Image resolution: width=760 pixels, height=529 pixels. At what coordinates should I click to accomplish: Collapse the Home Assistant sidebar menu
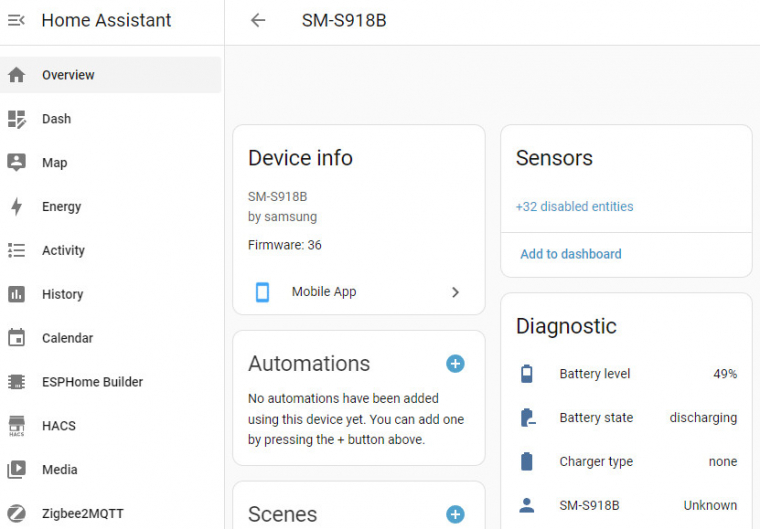(16, 20)
